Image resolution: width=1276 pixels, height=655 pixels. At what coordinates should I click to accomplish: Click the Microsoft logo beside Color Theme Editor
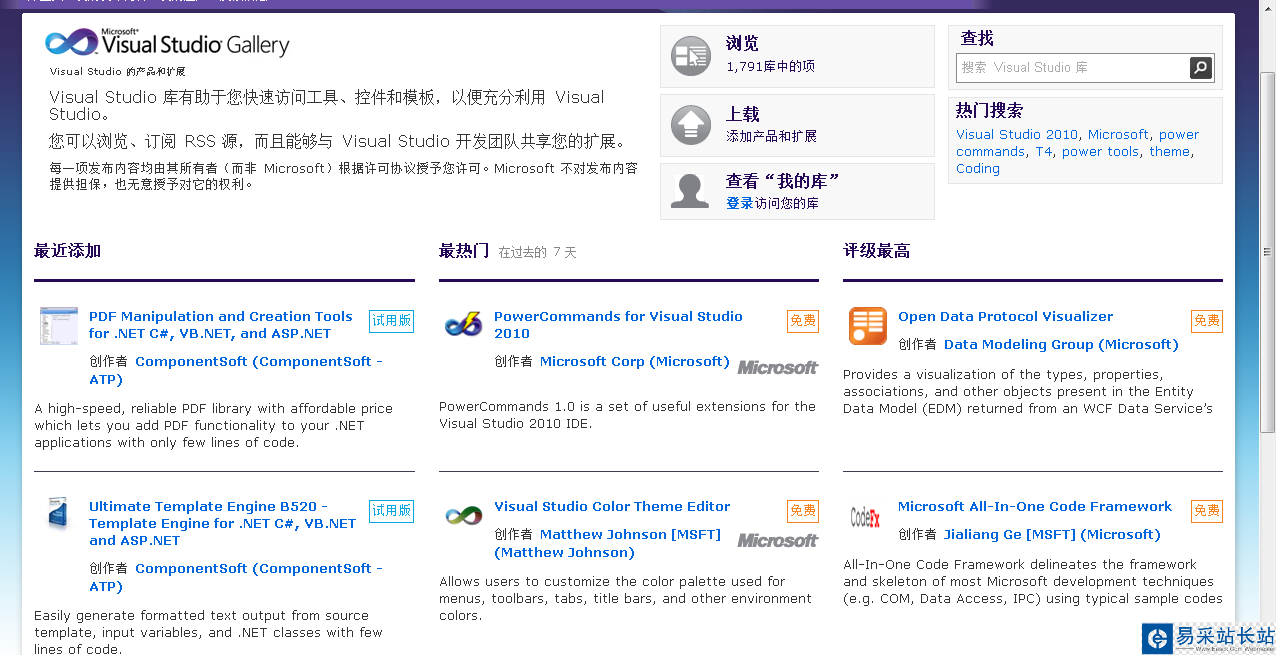[778, 540]
